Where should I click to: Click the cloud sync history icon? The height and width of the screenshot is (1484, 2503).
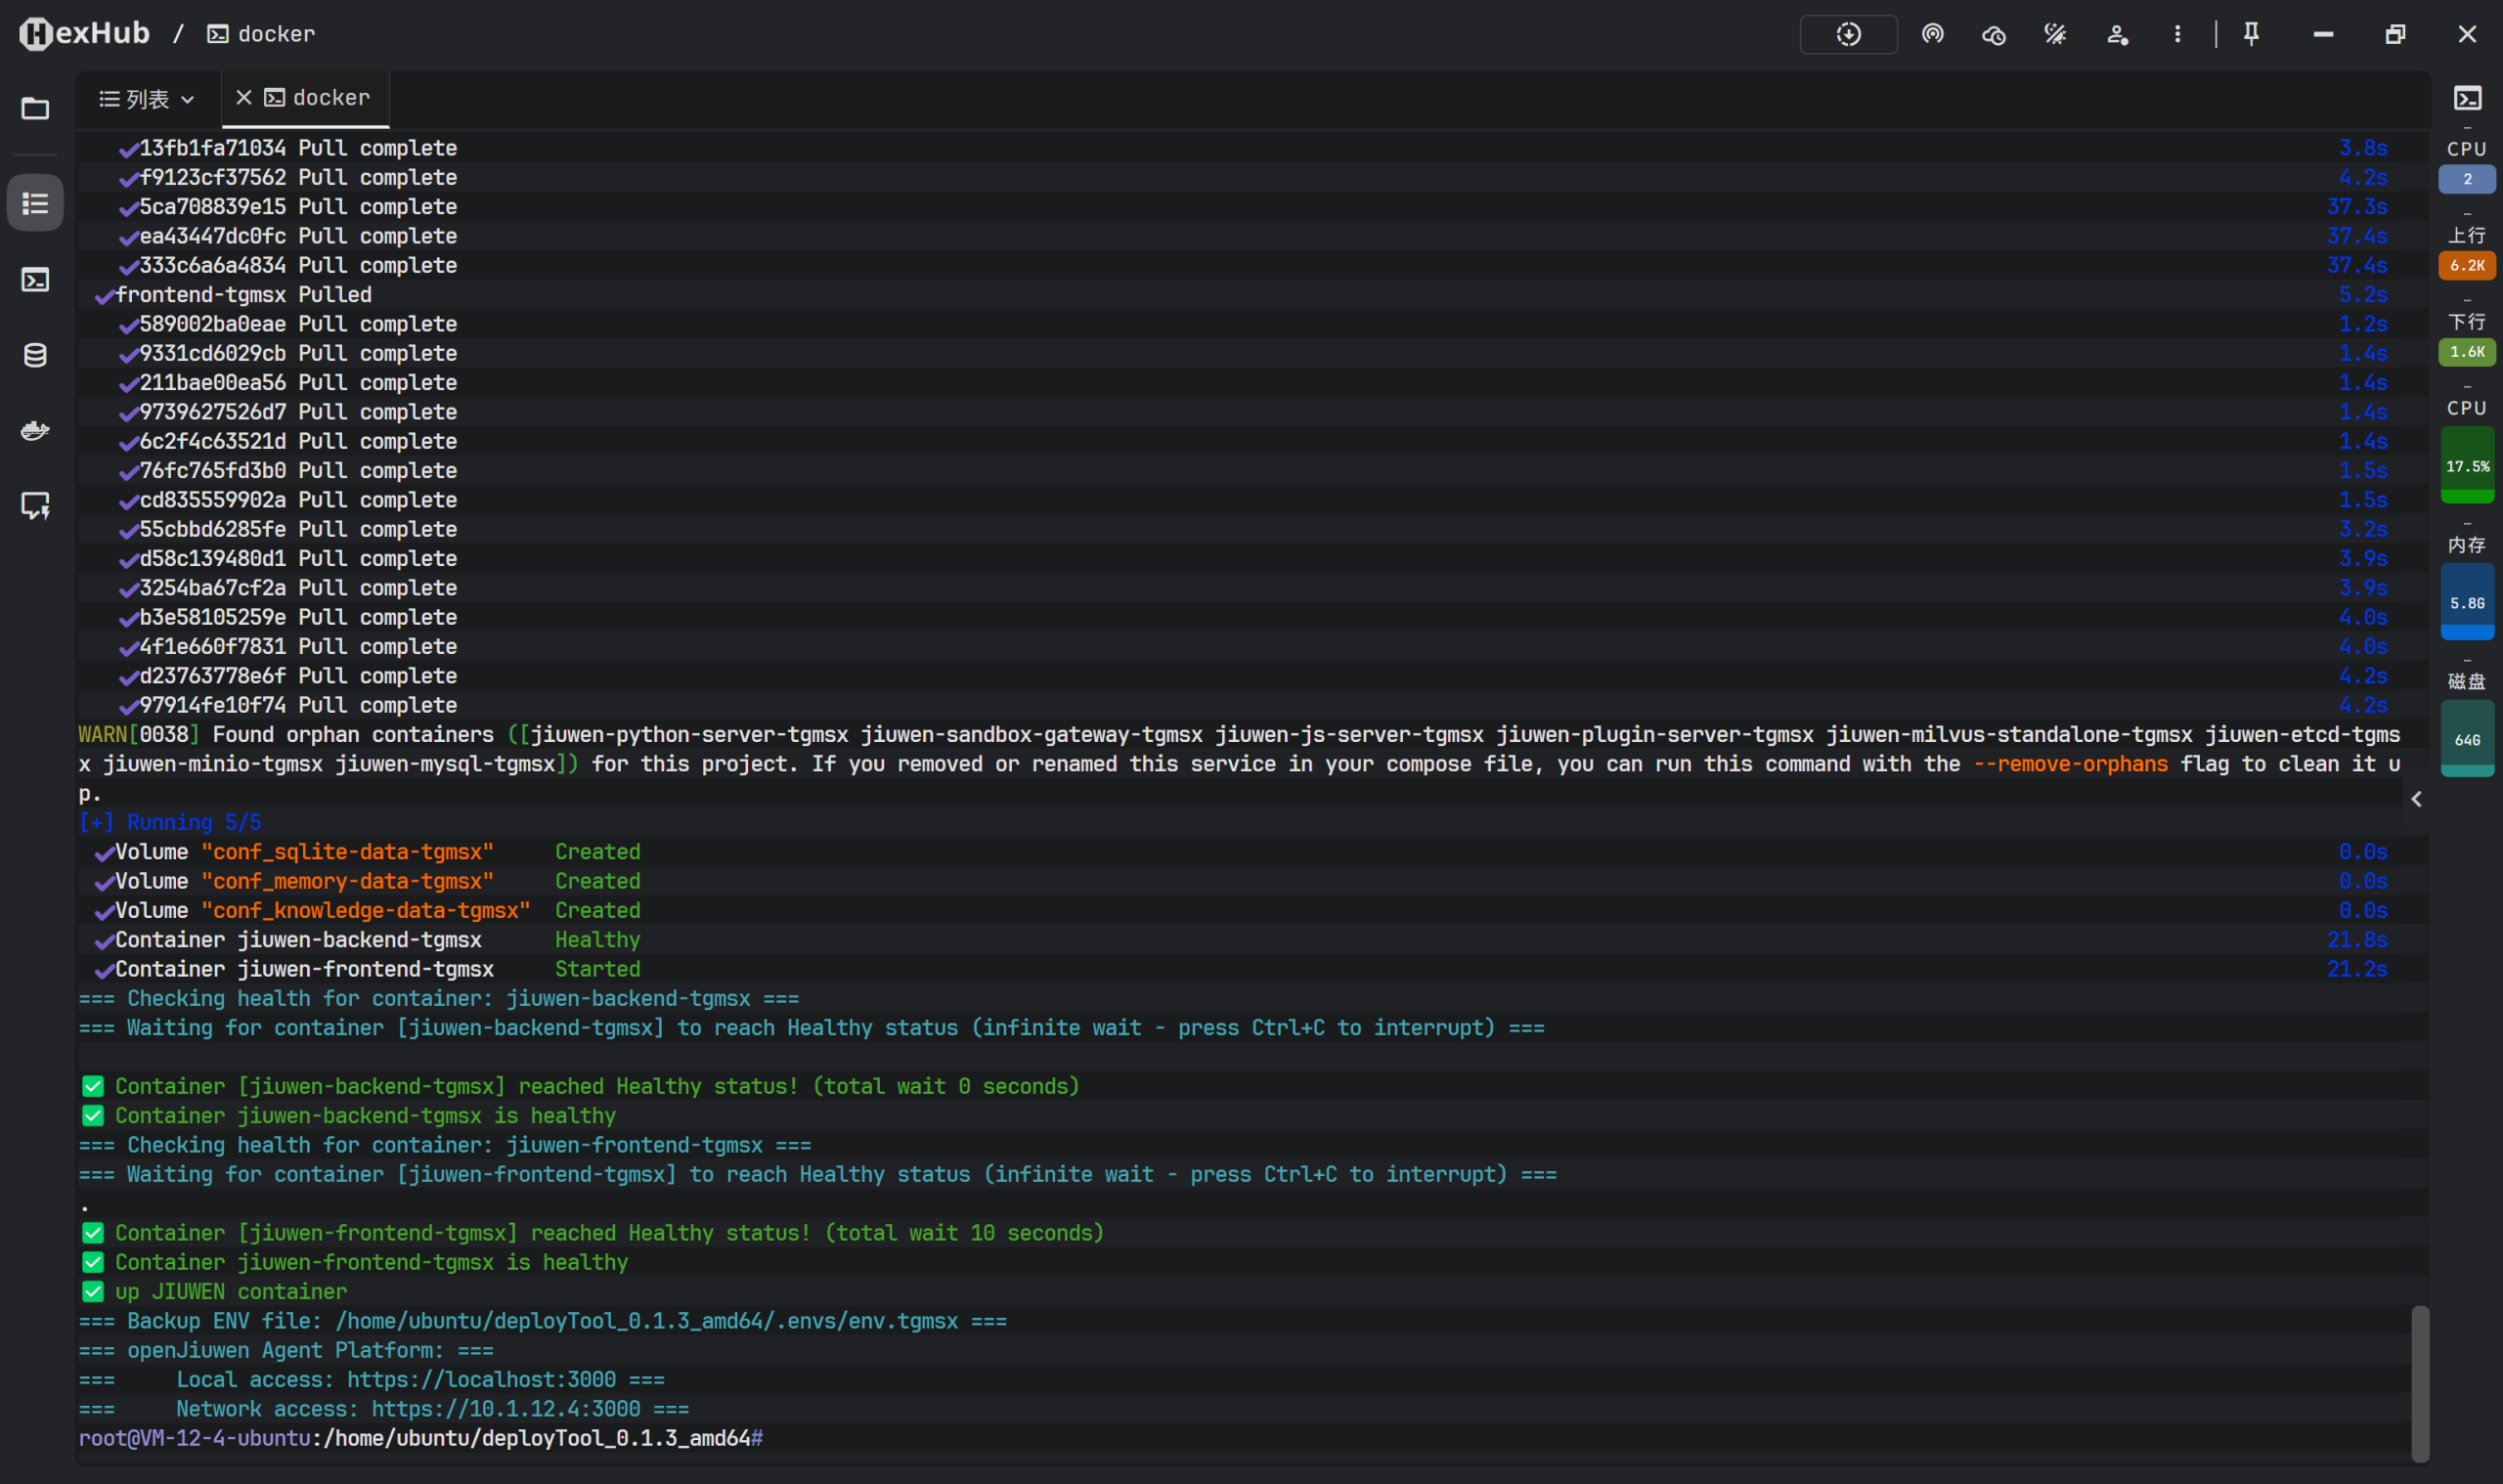coord(1993,34)
